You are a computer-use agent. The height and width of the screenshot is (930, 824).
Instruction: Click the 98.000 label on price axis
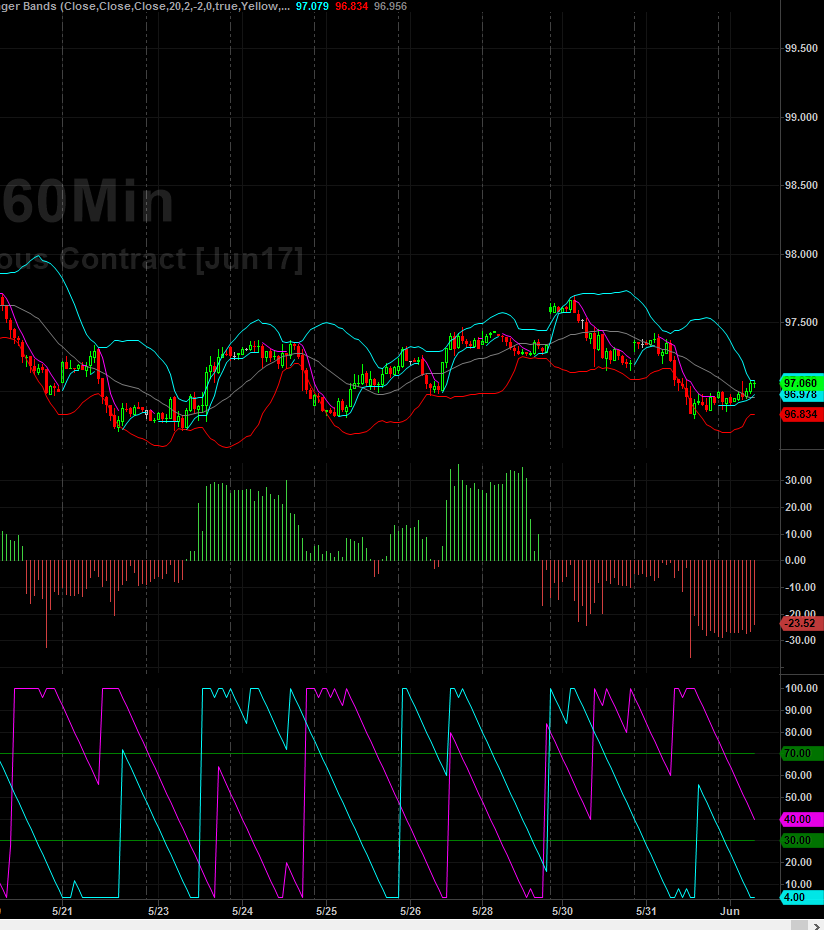(x=800, y=255)
